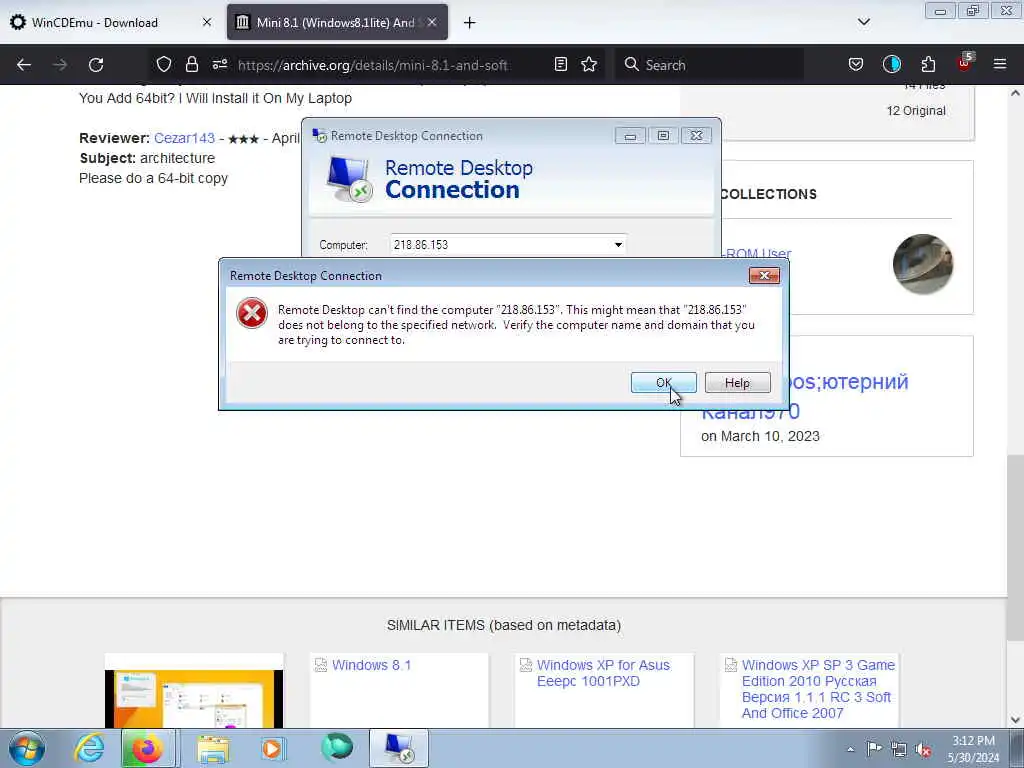The width and height of the screenshot is (1024, 768).
Task: Open Windows Explorer from the taskbar
Action: point(213,748)
